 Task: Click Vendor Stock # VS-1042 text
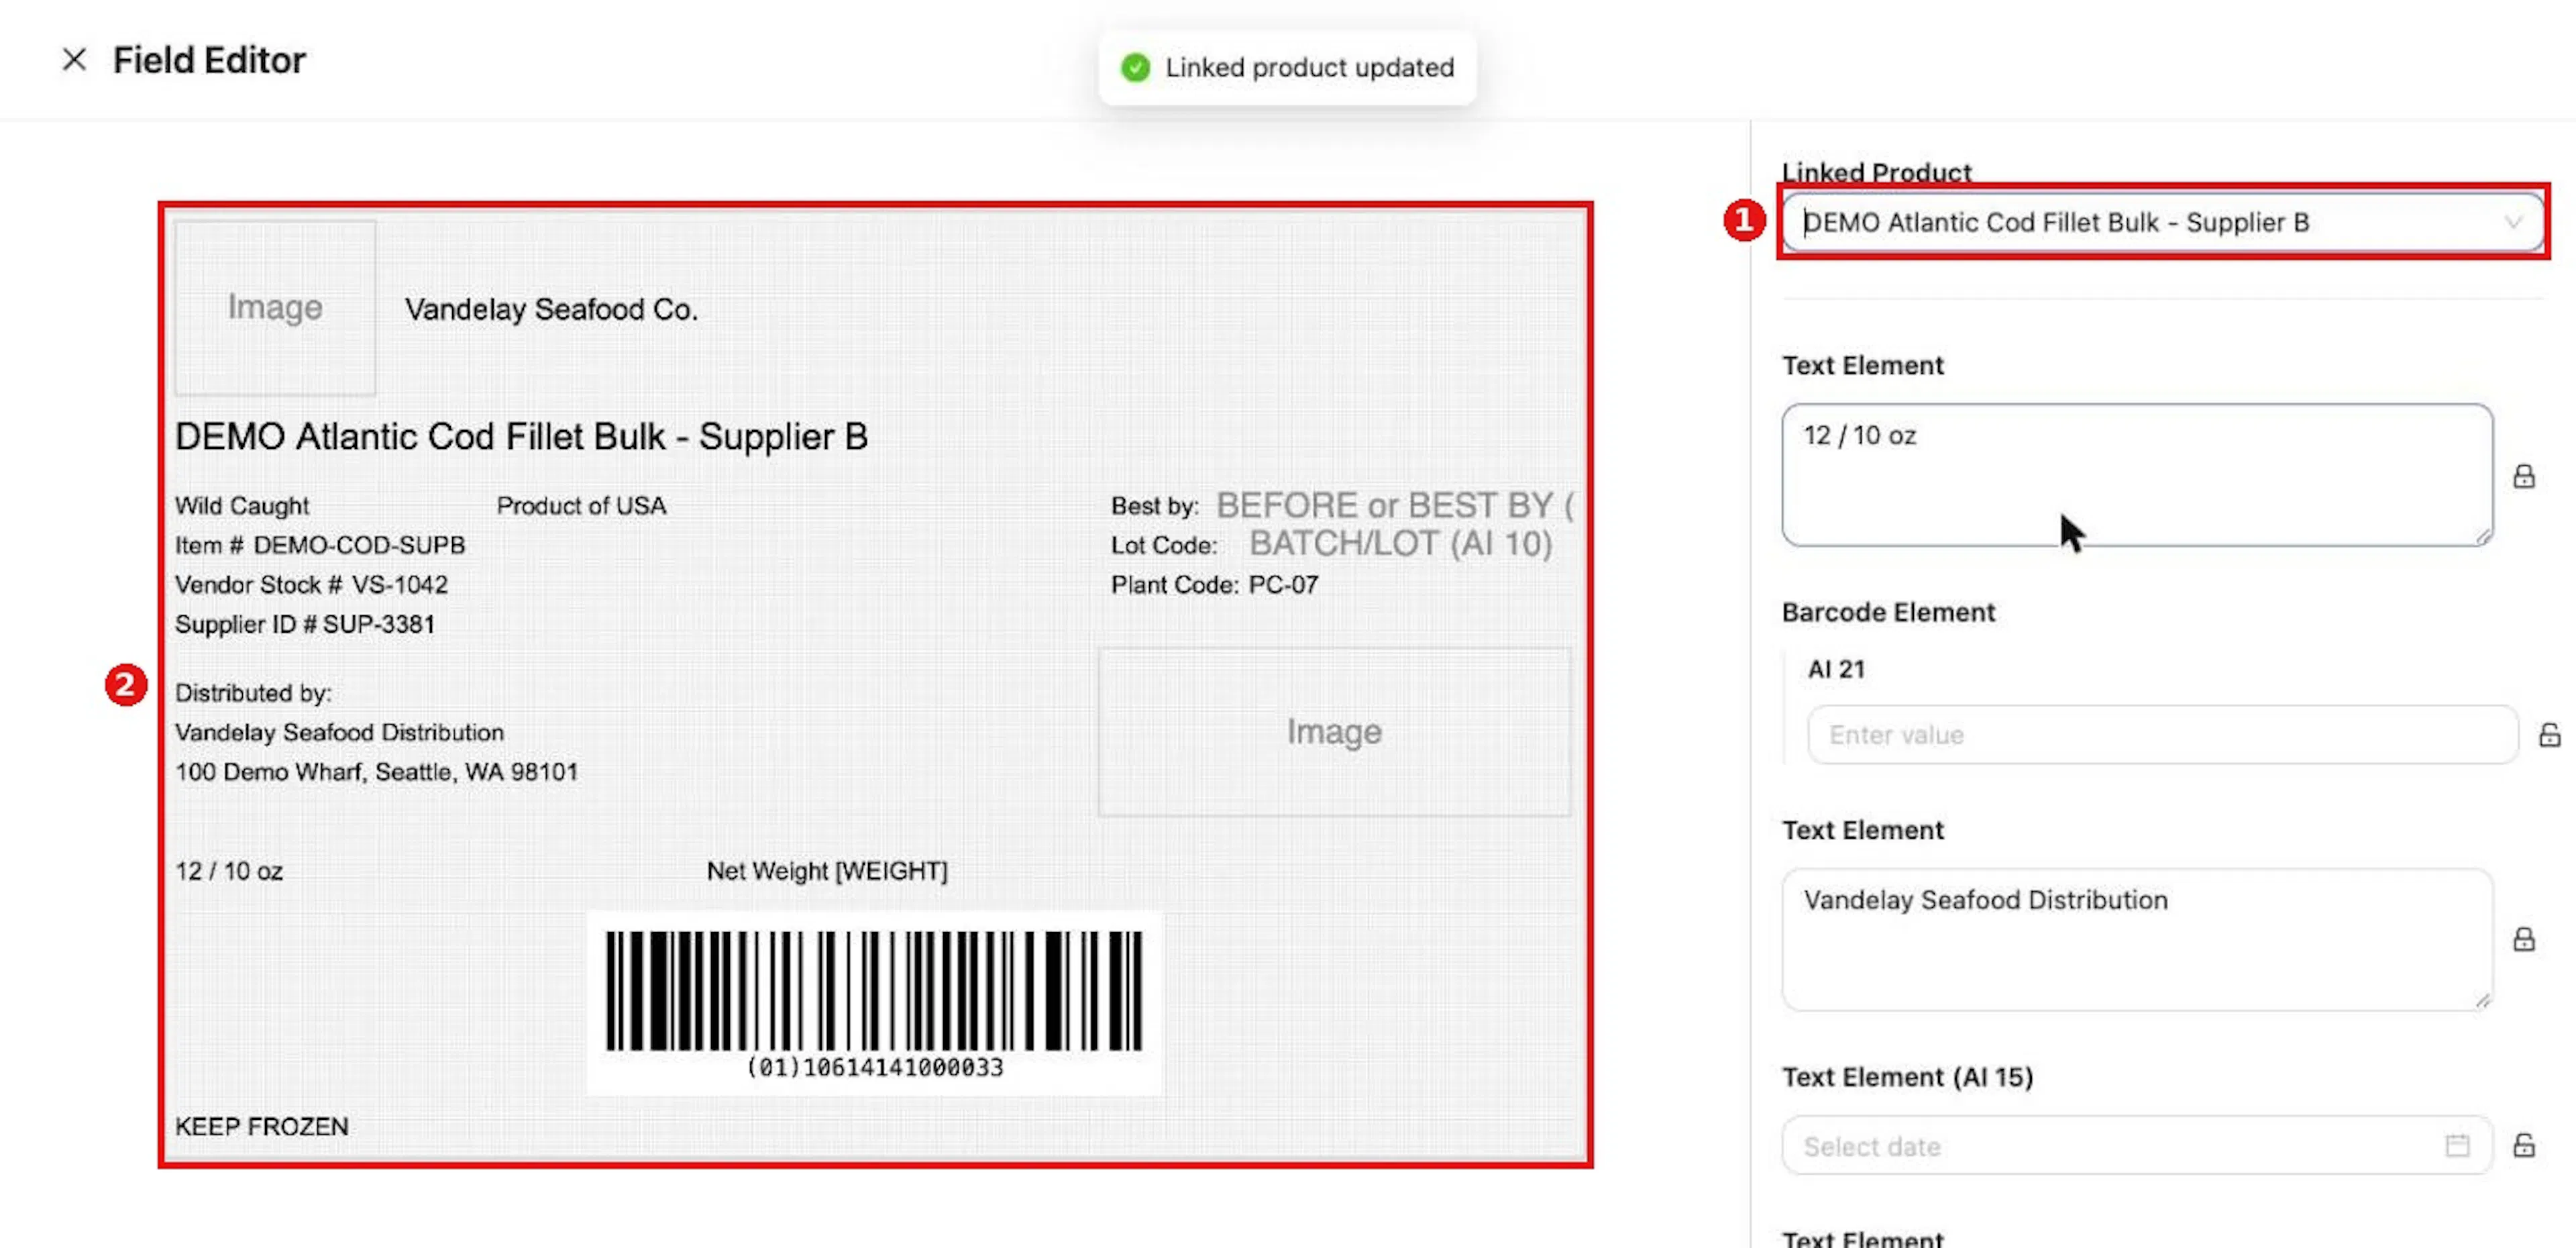(311, 585)
